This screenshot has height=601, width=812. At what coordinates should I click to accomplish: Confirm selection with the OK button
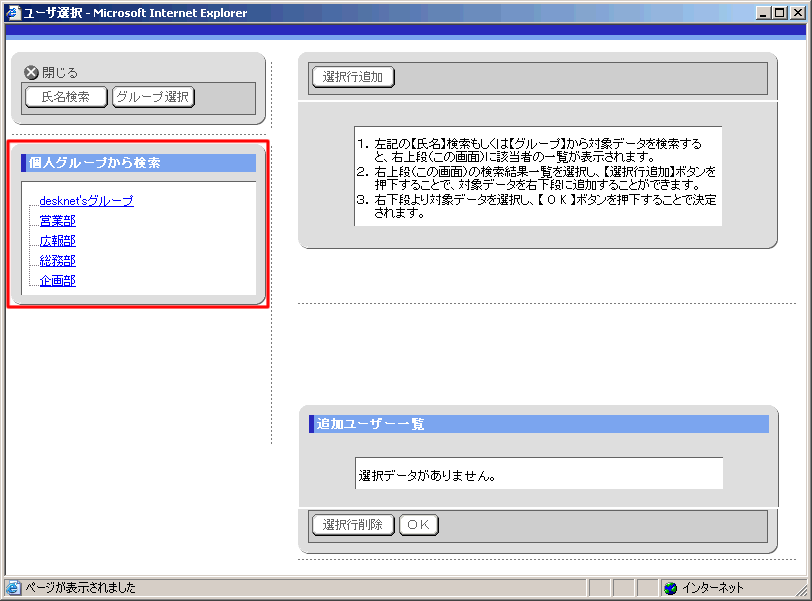tap(418, 525)
